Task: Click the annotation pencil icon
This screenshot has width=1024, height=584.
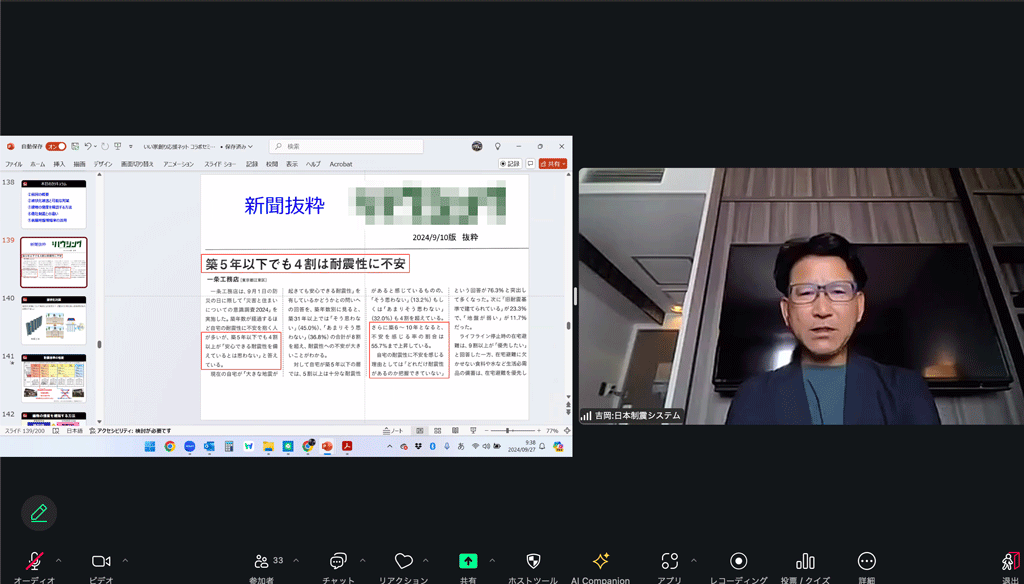Action: click(x=39, y=513)
